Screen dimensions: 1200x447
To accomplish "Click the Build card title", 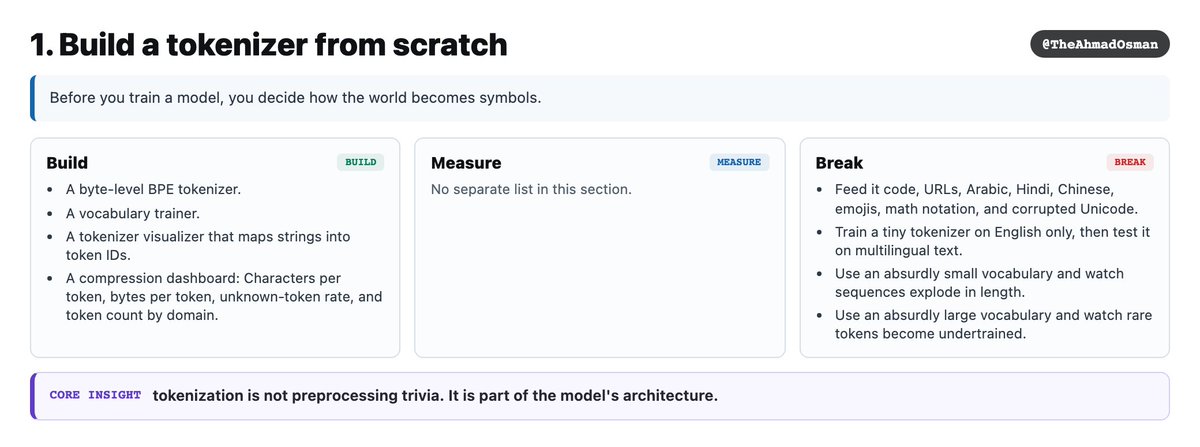I will [67, 163].
